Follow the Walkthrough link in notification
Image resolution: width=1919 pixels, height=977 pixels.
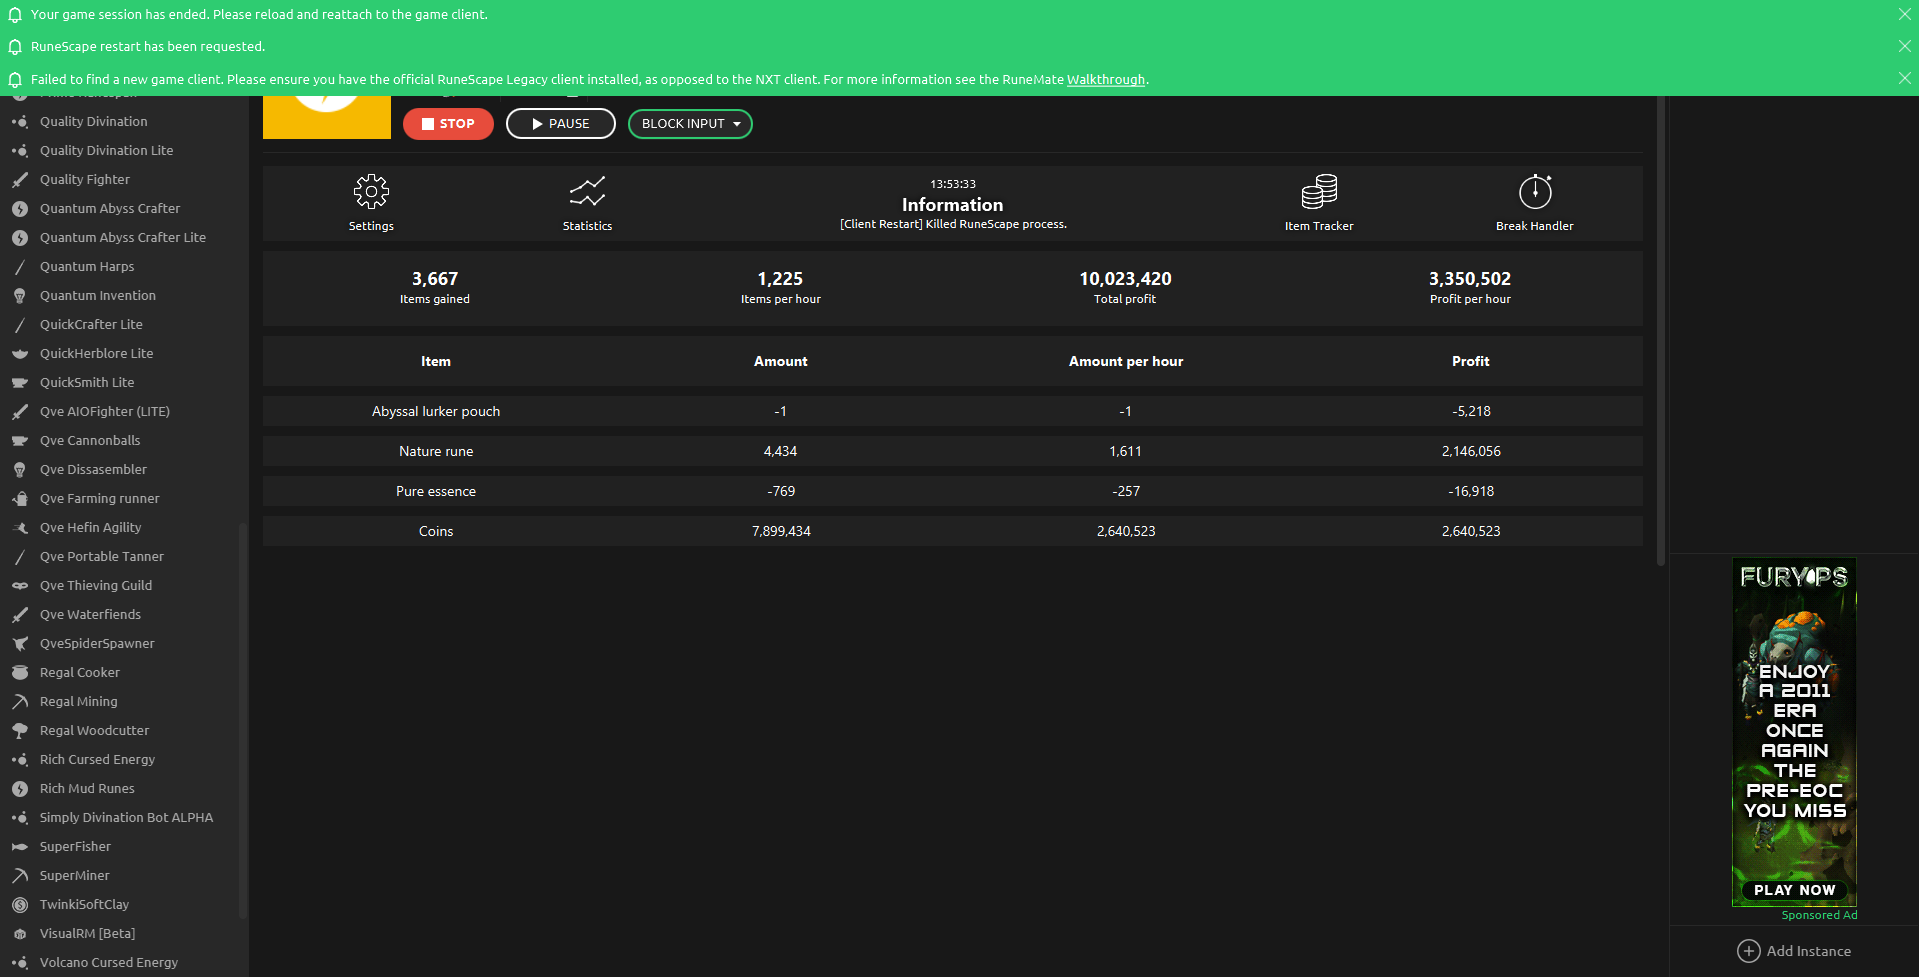click(x=1105, y=80)
